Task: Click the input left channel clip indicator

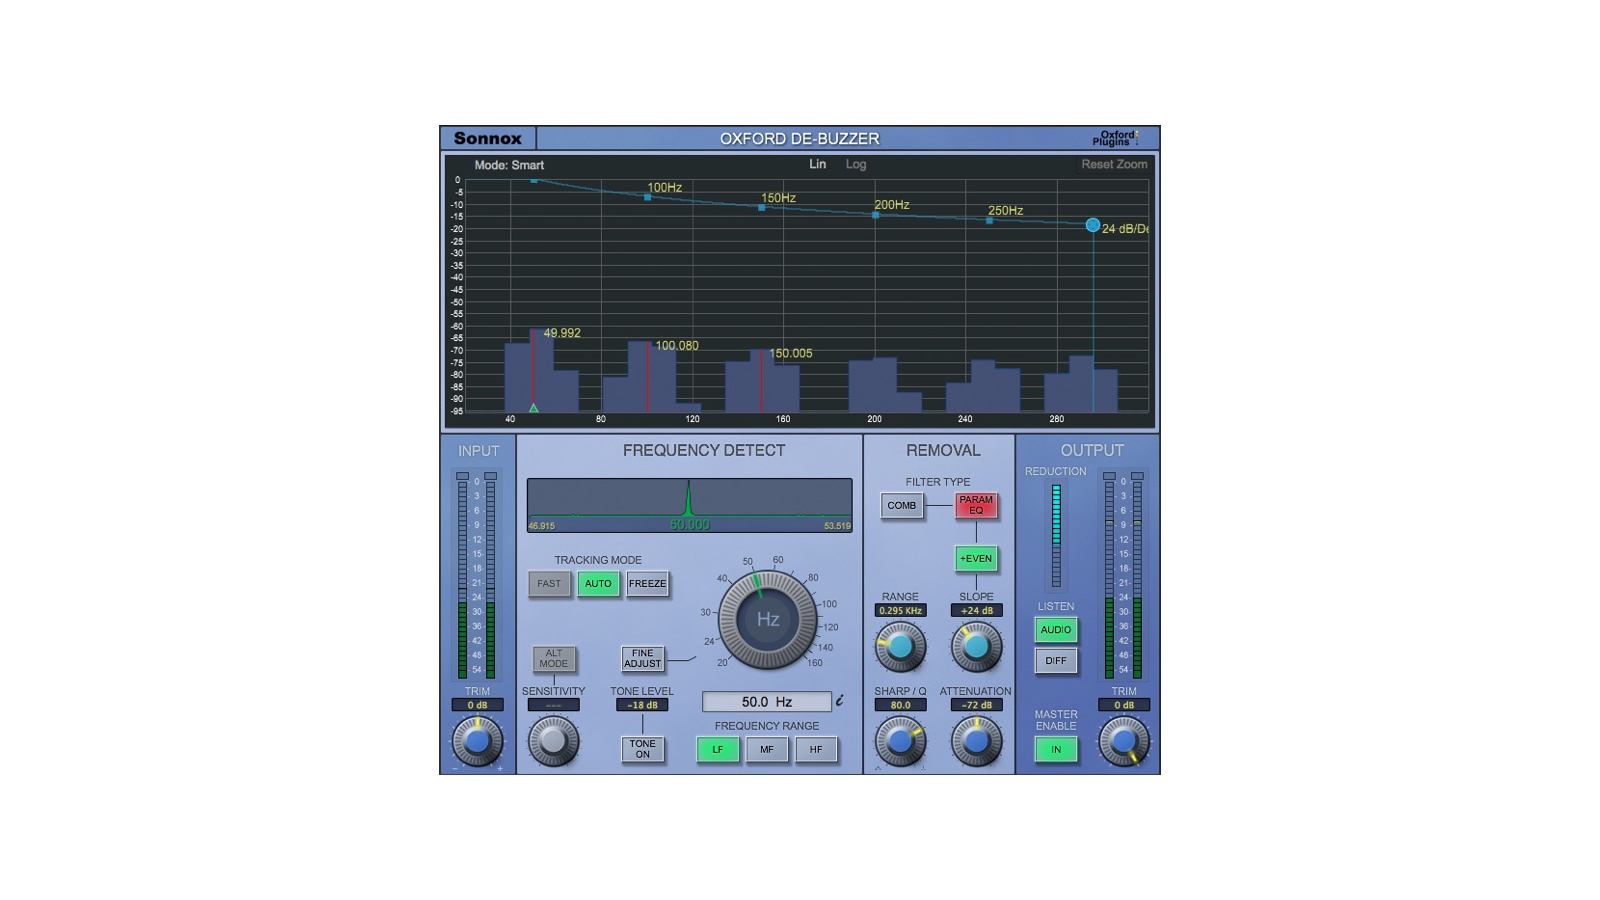Action: coord(463,476)
